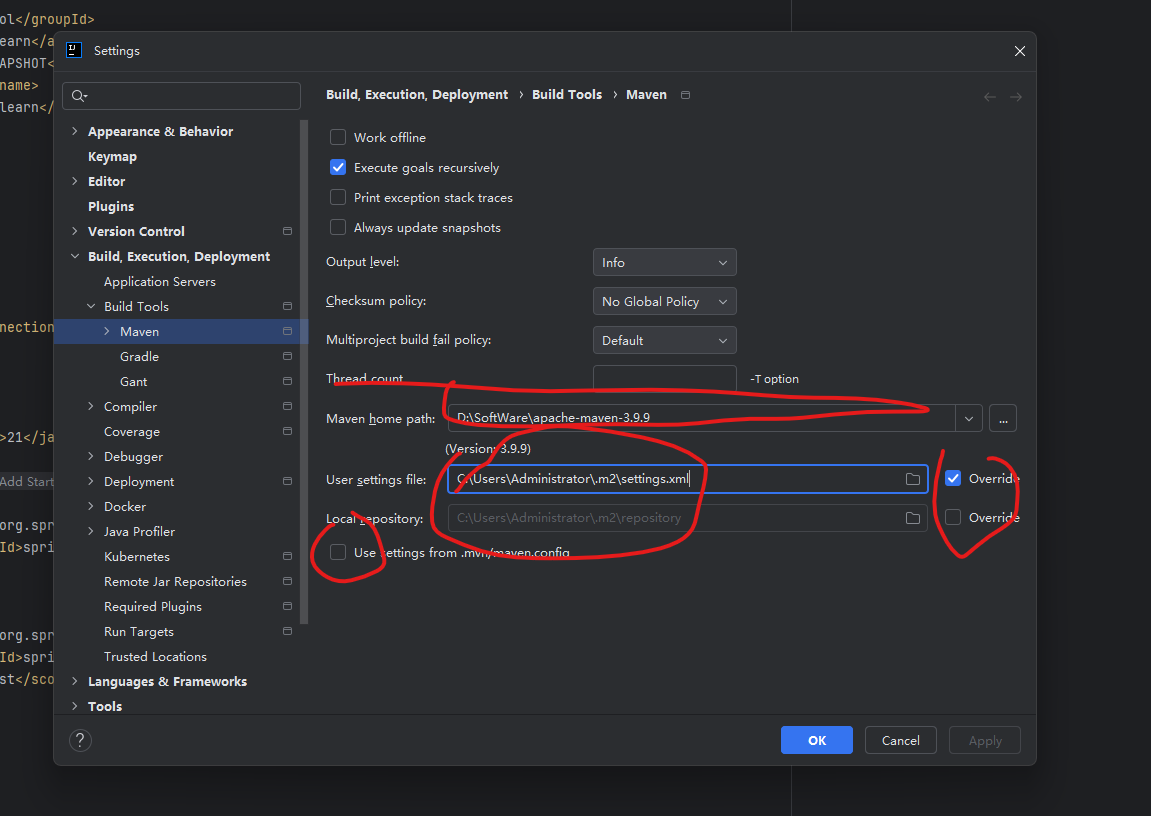Viewport: 1151px width, 816px height.
Task: Click the OK button
Action: (816, 740)
